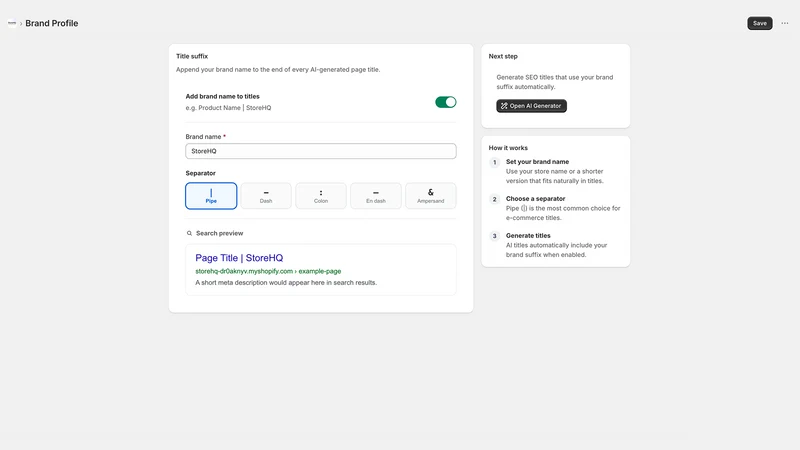This screenshot has width=800, height=450.
Task: Click Set your brand name step text
Action: click(x=537, y=162)
